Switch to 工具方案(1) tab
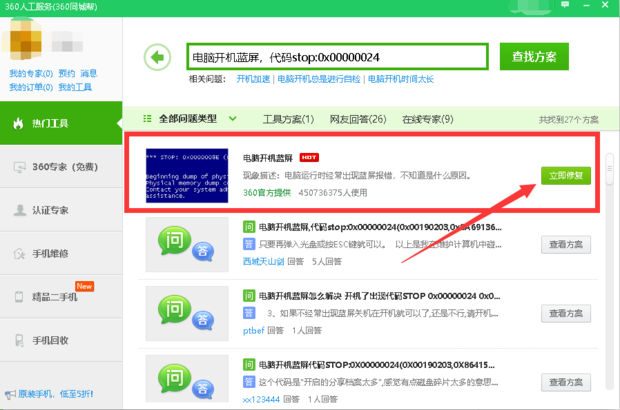This screenshot has width=620, height=410. [289, 119]
